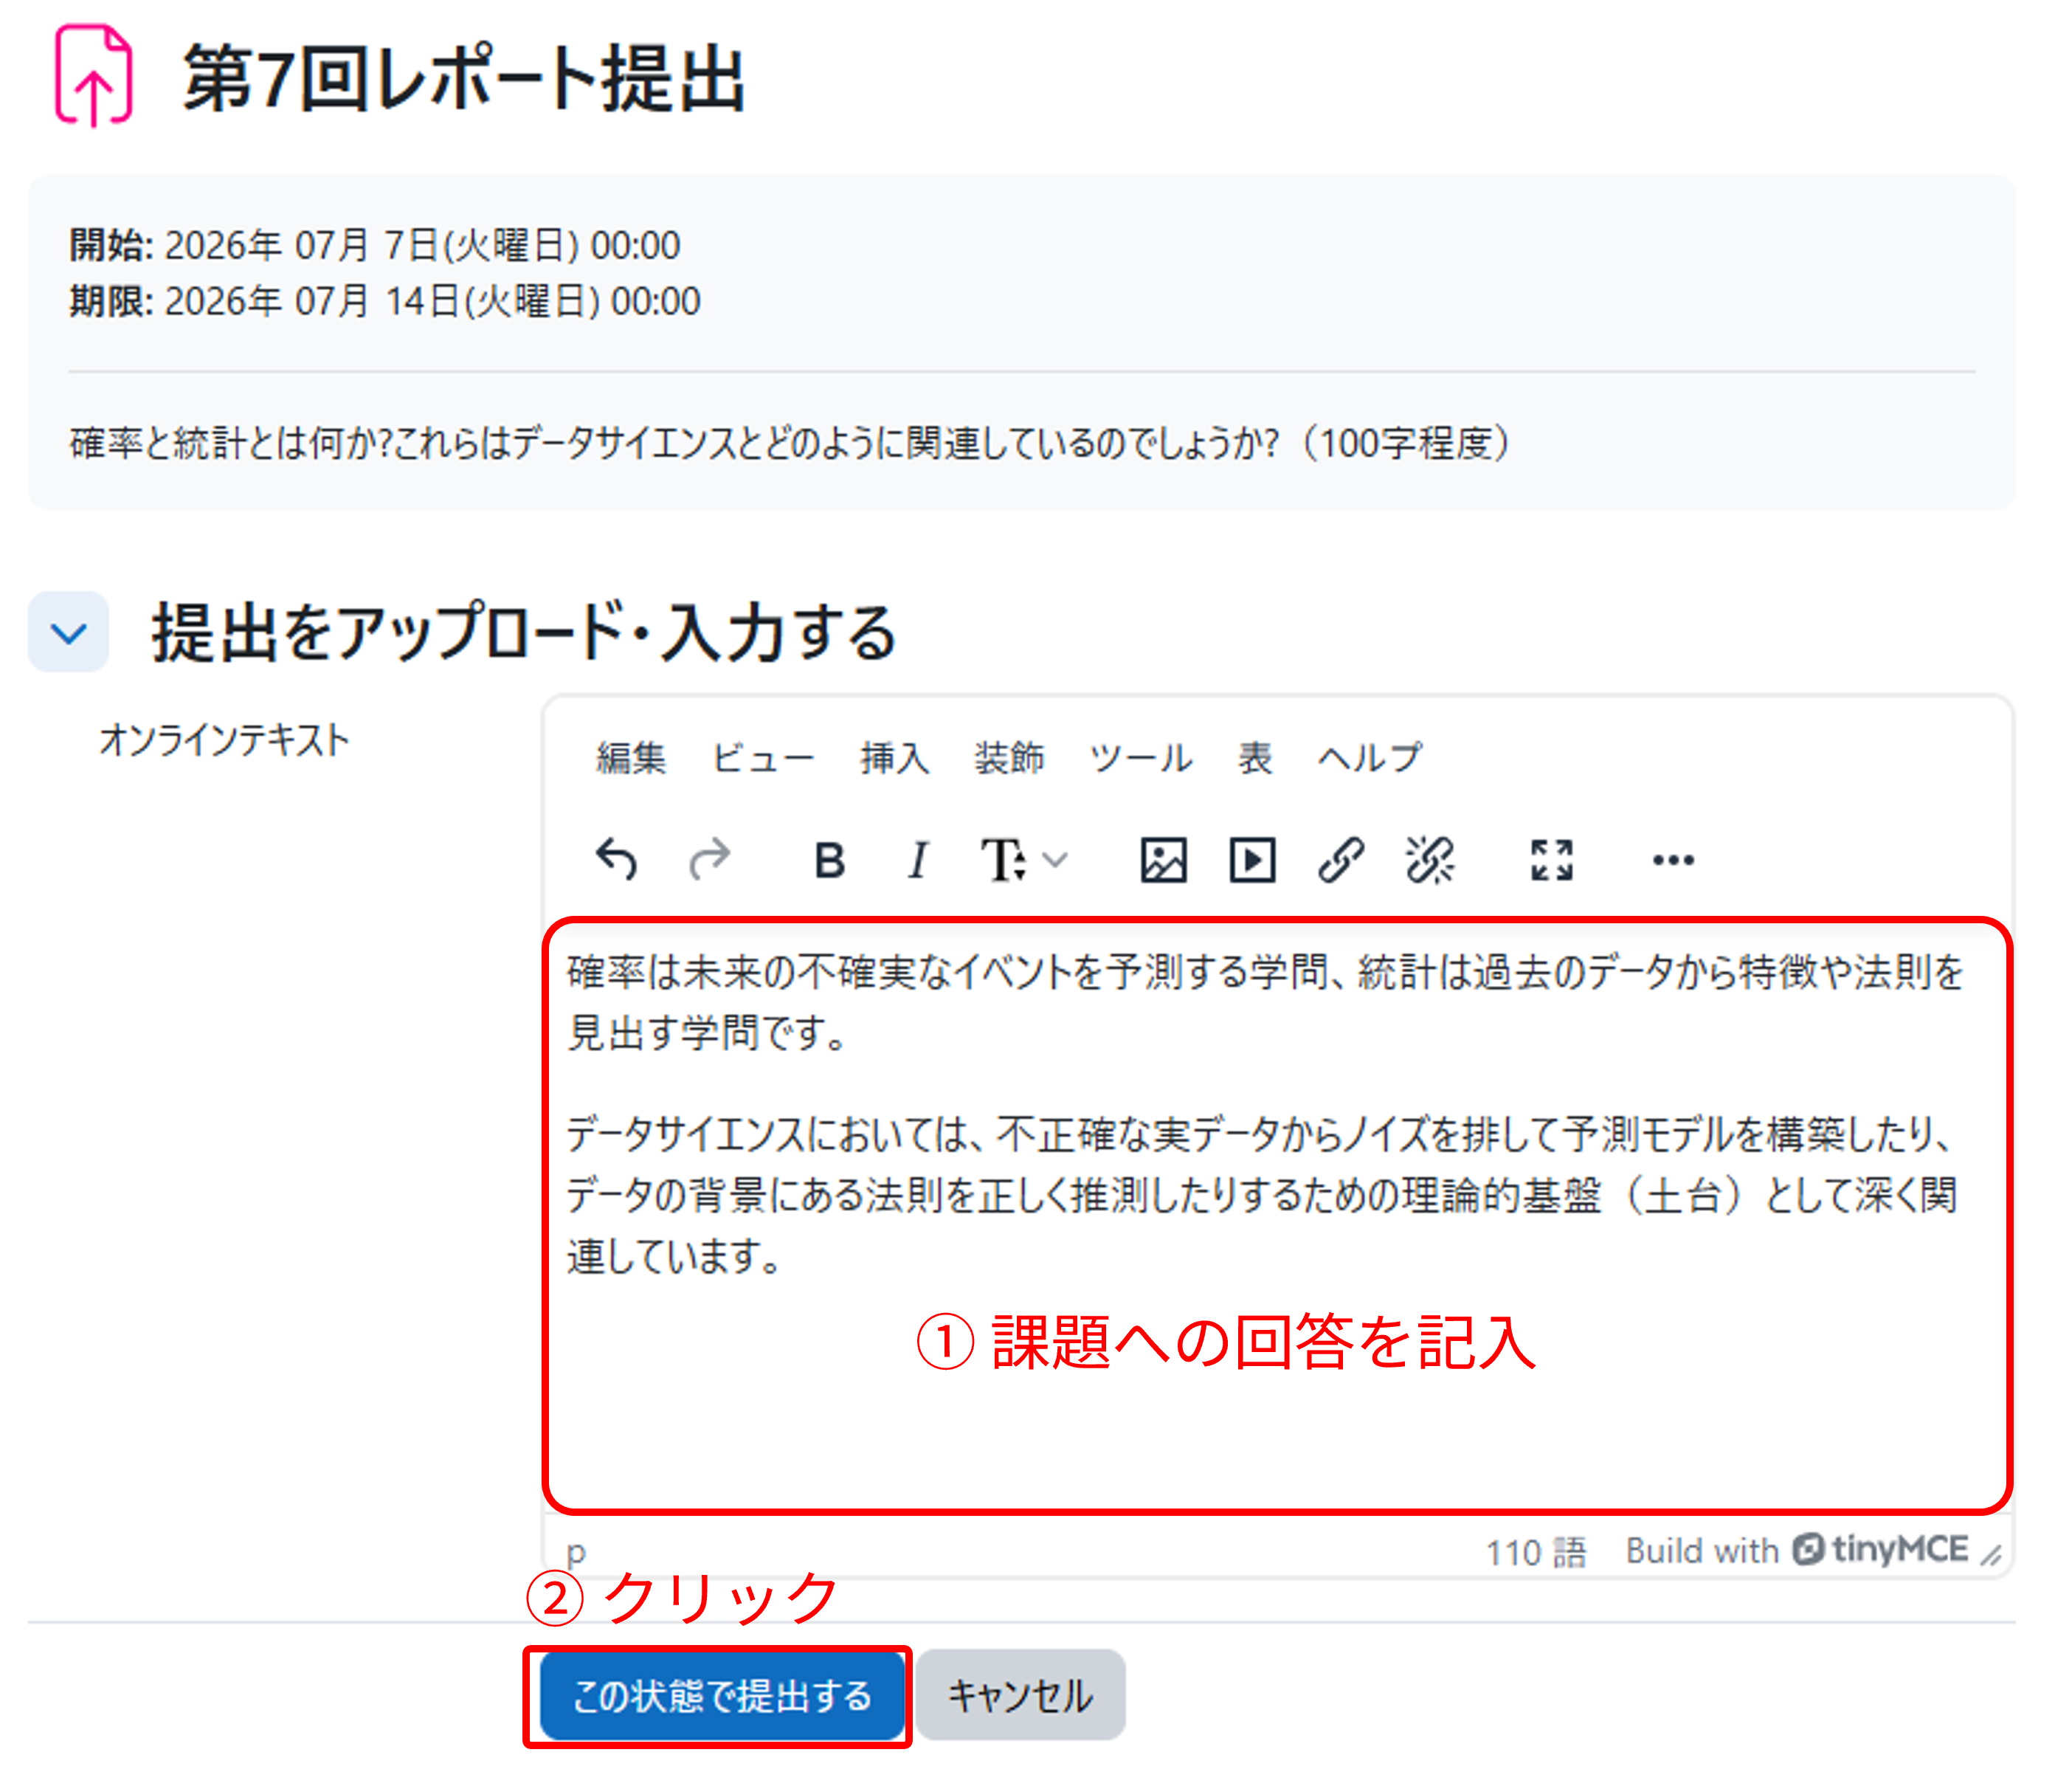Insert multimedia with the play icon

1252,859
